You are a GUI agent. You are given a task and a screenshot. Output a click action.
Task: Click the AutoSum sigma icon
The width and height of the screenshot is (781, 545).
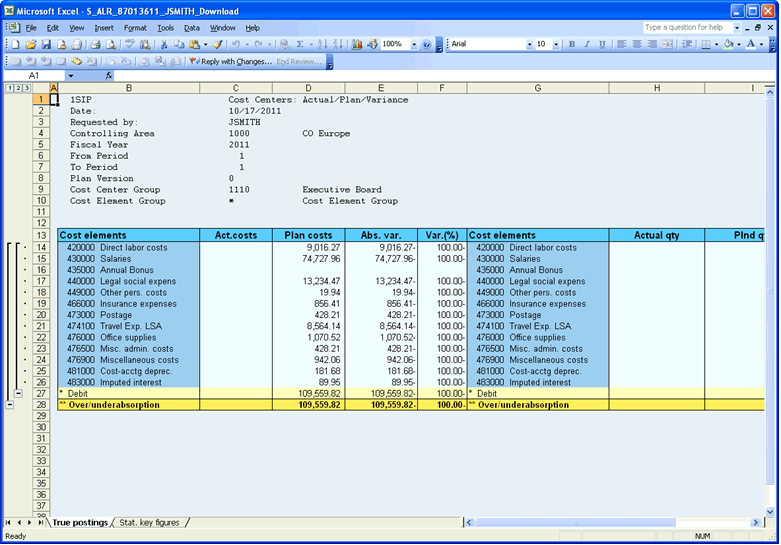[300, 45]
